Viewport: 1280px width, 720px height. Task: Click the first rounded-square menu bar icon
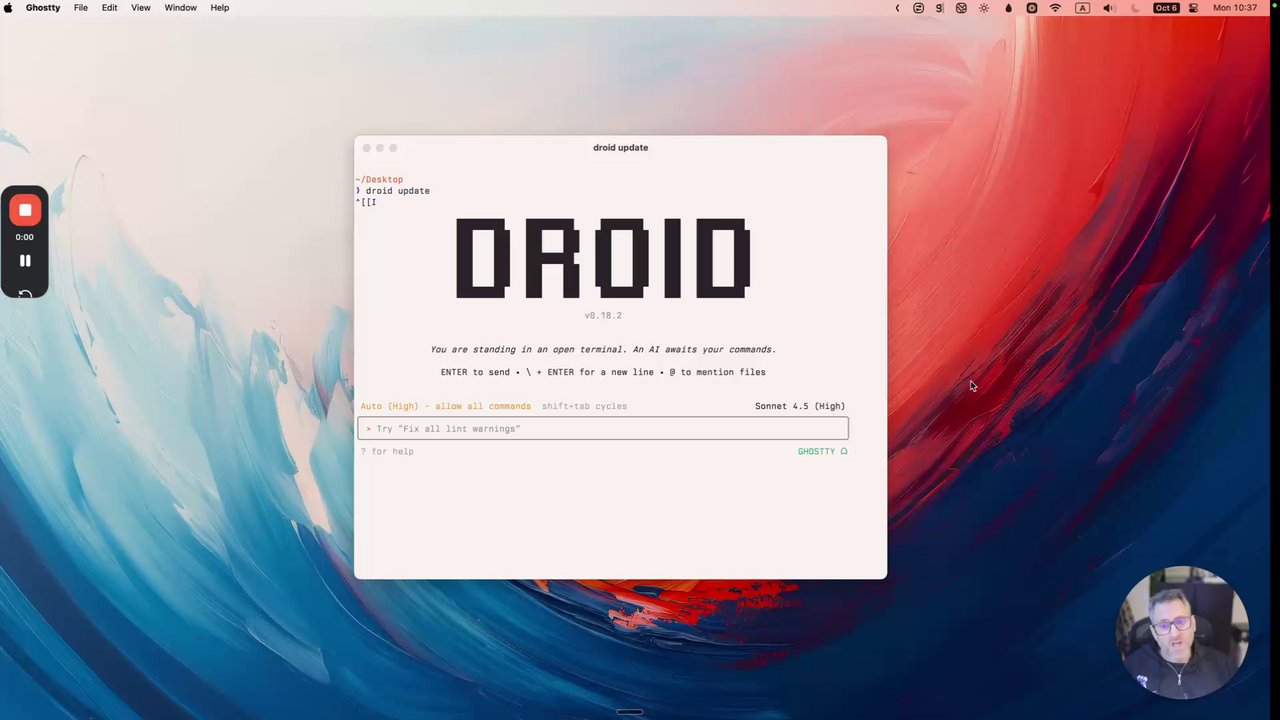pyautogui.click(x=918, y=8)
